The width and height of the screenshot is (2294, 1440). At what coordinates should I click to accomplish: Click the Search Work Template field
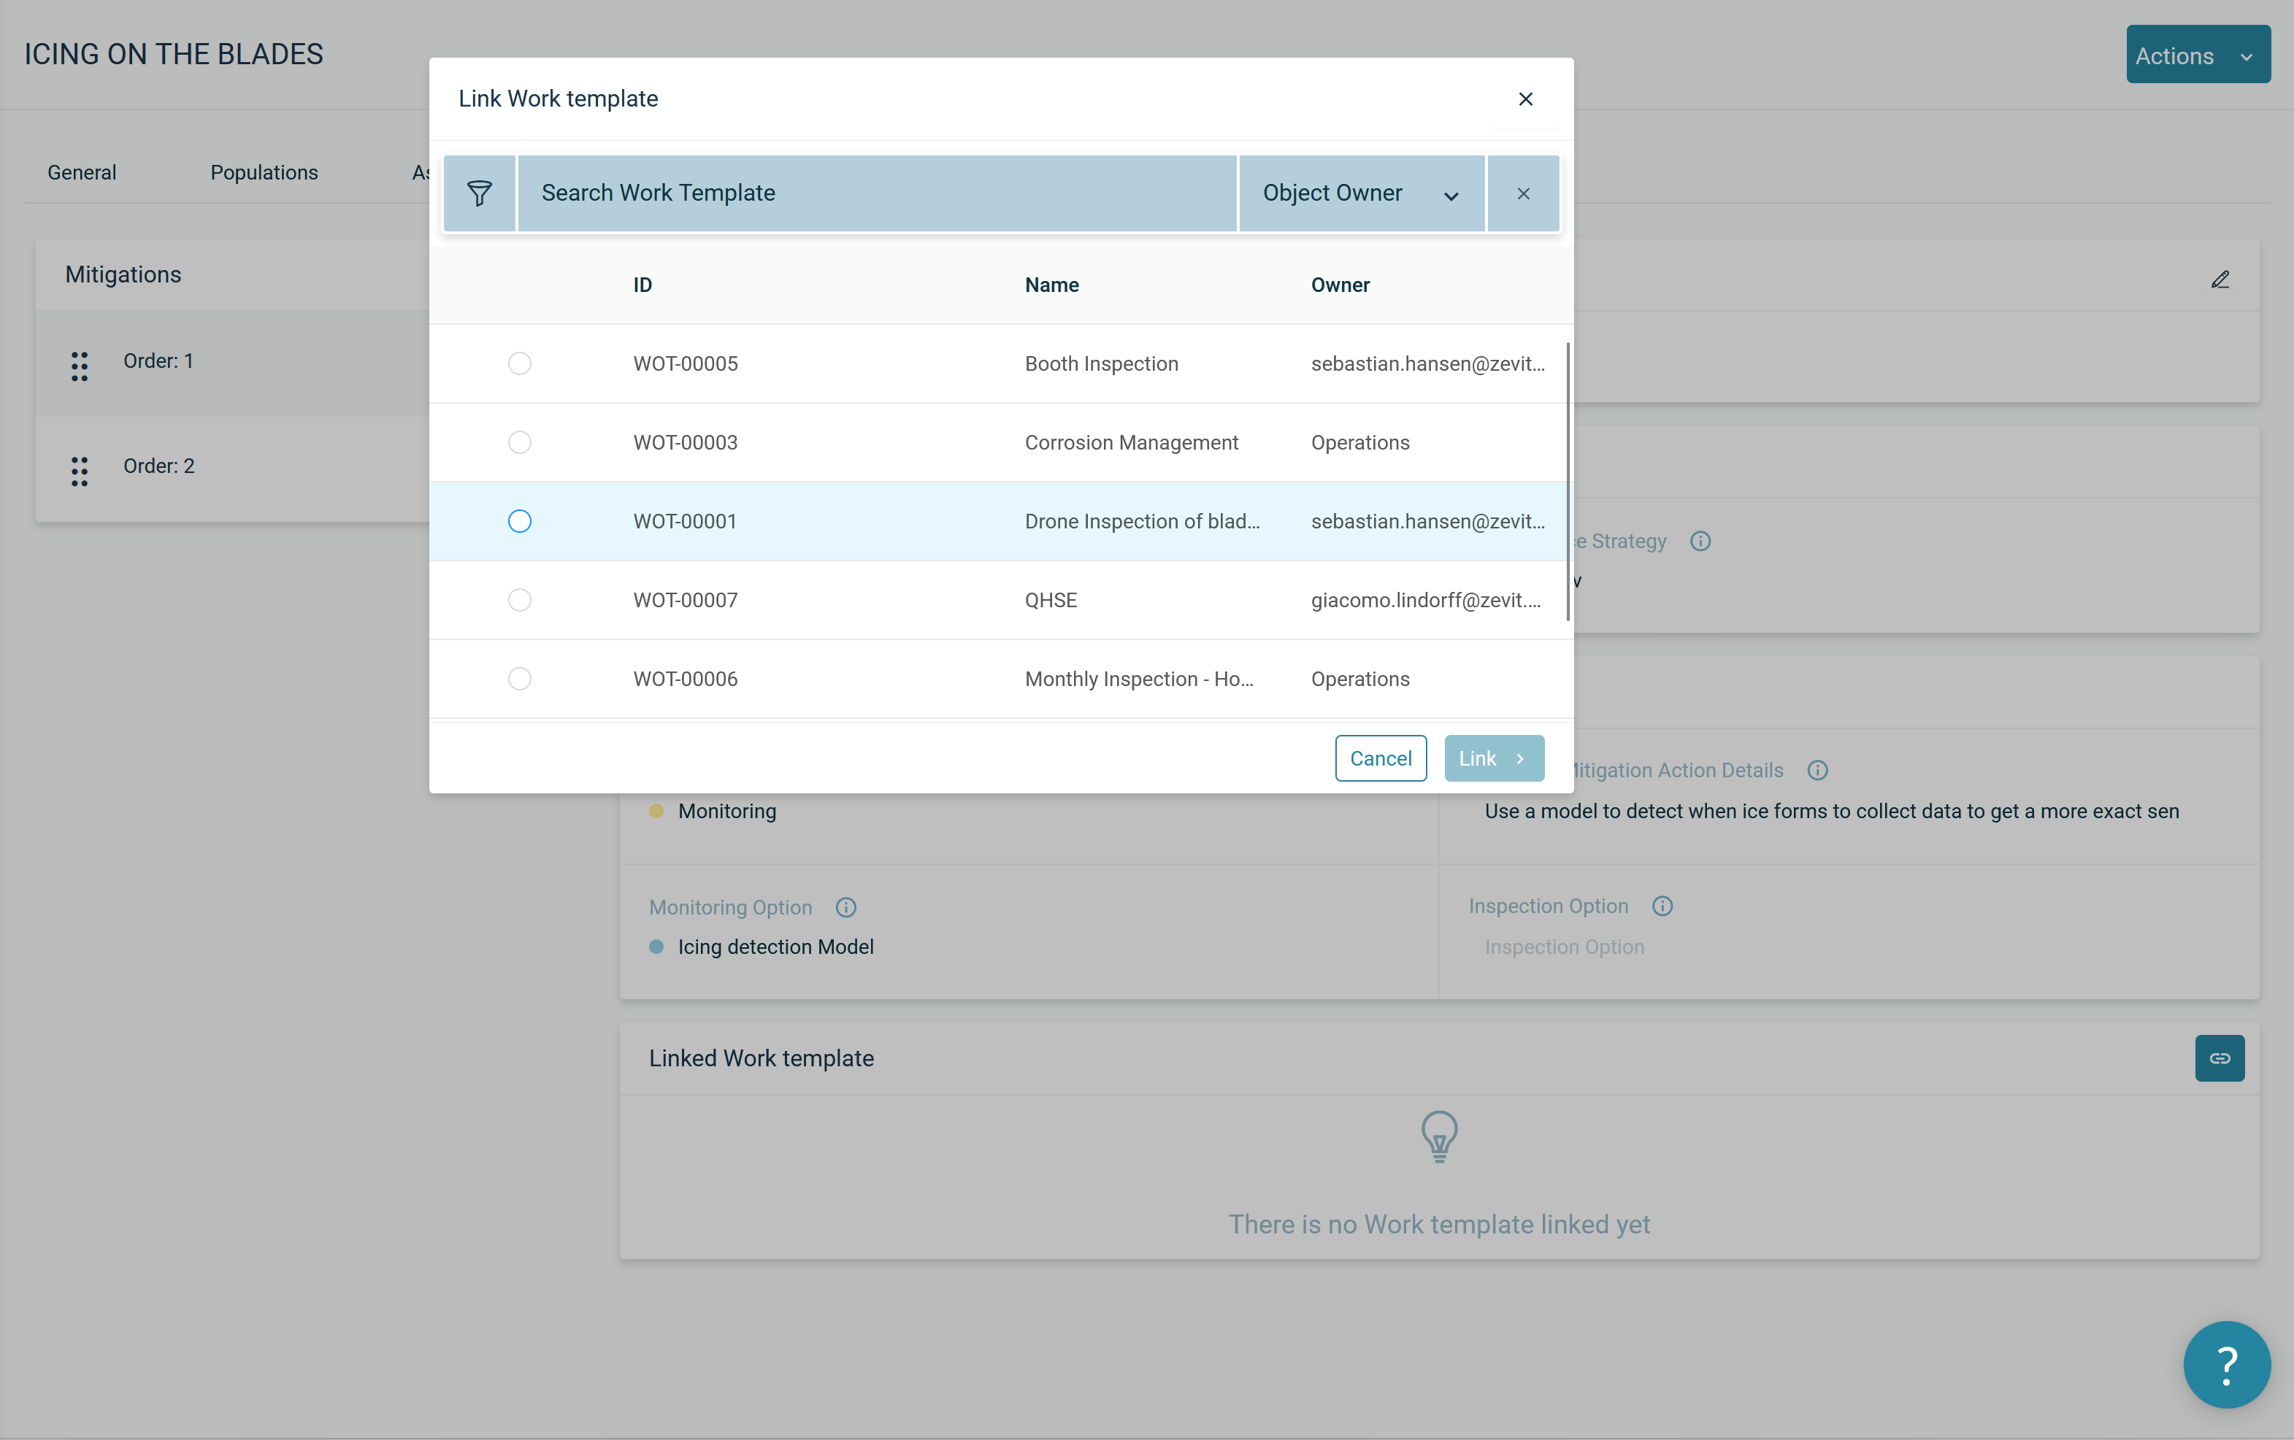coord(876,193)
